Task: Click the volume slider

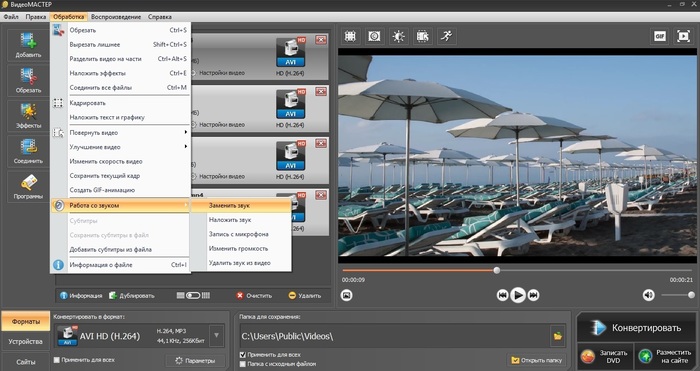Action: 678,295
